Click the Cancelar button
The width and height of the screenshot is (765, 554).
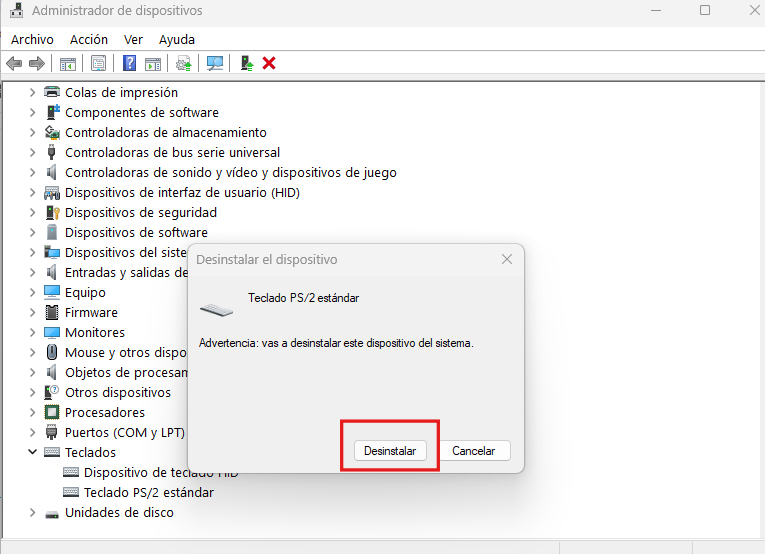click(474, 451)
